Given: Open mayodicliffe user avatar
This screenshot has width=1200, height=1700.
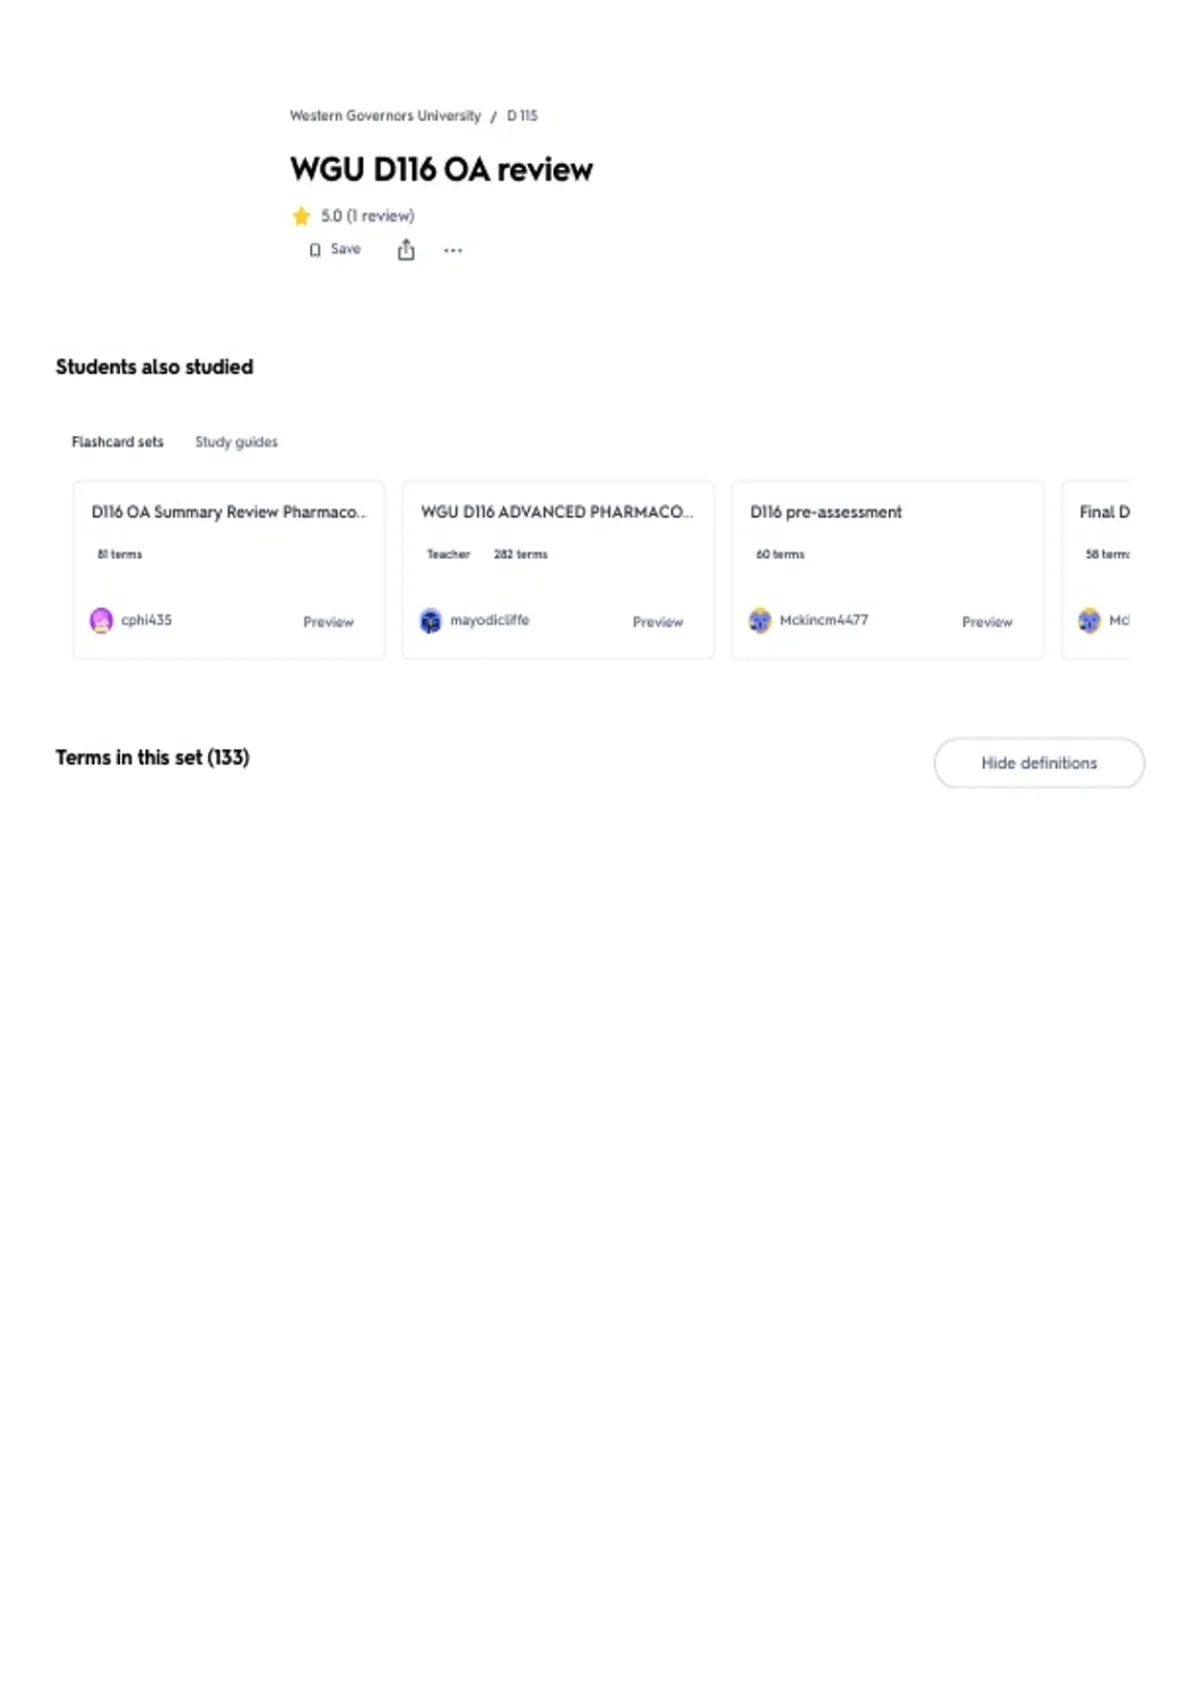Looking at the screenshot, I should tap(430, 621).
